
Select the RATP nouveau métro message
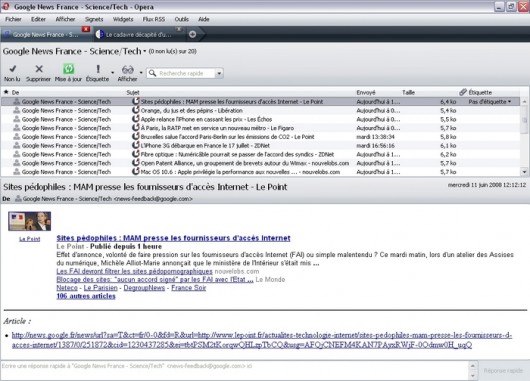pyautogui.click(x=260, y=128)
